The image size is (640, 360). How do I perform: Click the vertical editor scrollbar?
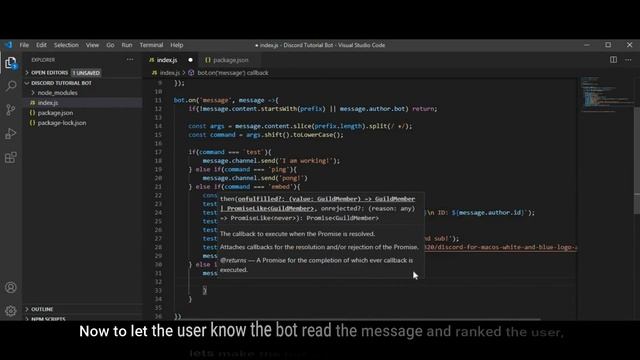click(636, 159)
